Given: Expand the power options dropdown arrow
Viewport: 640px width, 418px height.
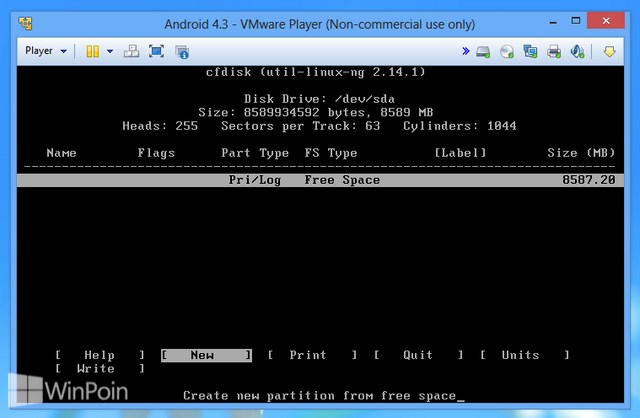Looking at the screenshot, I should [x=110, y=51].
